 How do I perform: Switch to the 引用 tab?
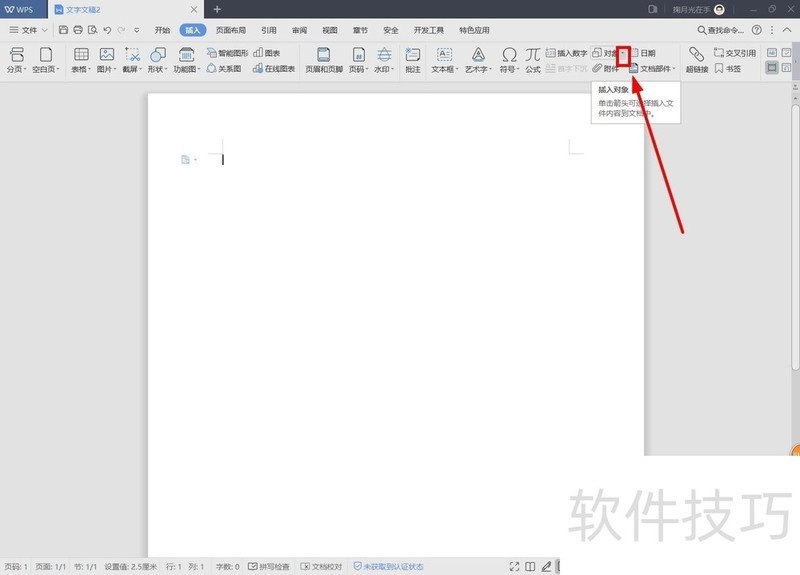[x=269, y=30]
